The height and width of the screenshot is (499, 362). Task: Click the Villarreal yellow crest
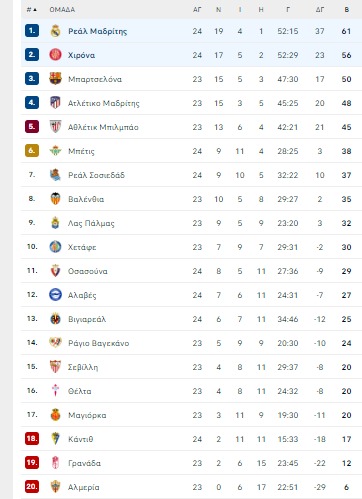tap(55, 319)
